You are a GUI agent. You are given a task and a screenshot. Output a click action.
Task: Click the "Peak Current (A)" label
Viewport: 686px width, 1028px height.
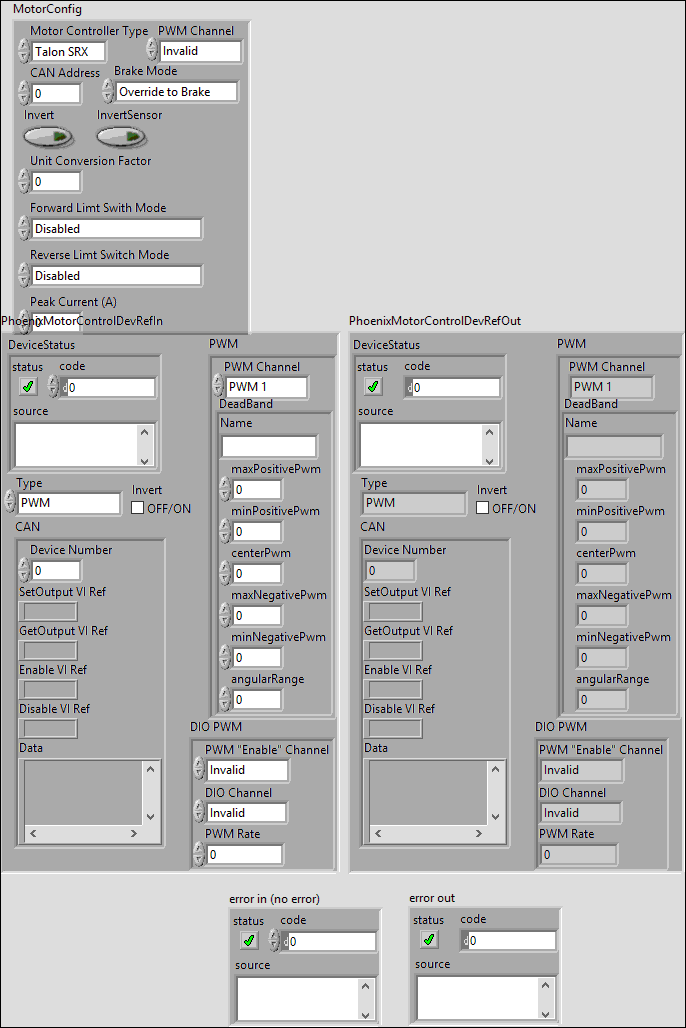tap(73, 302)
